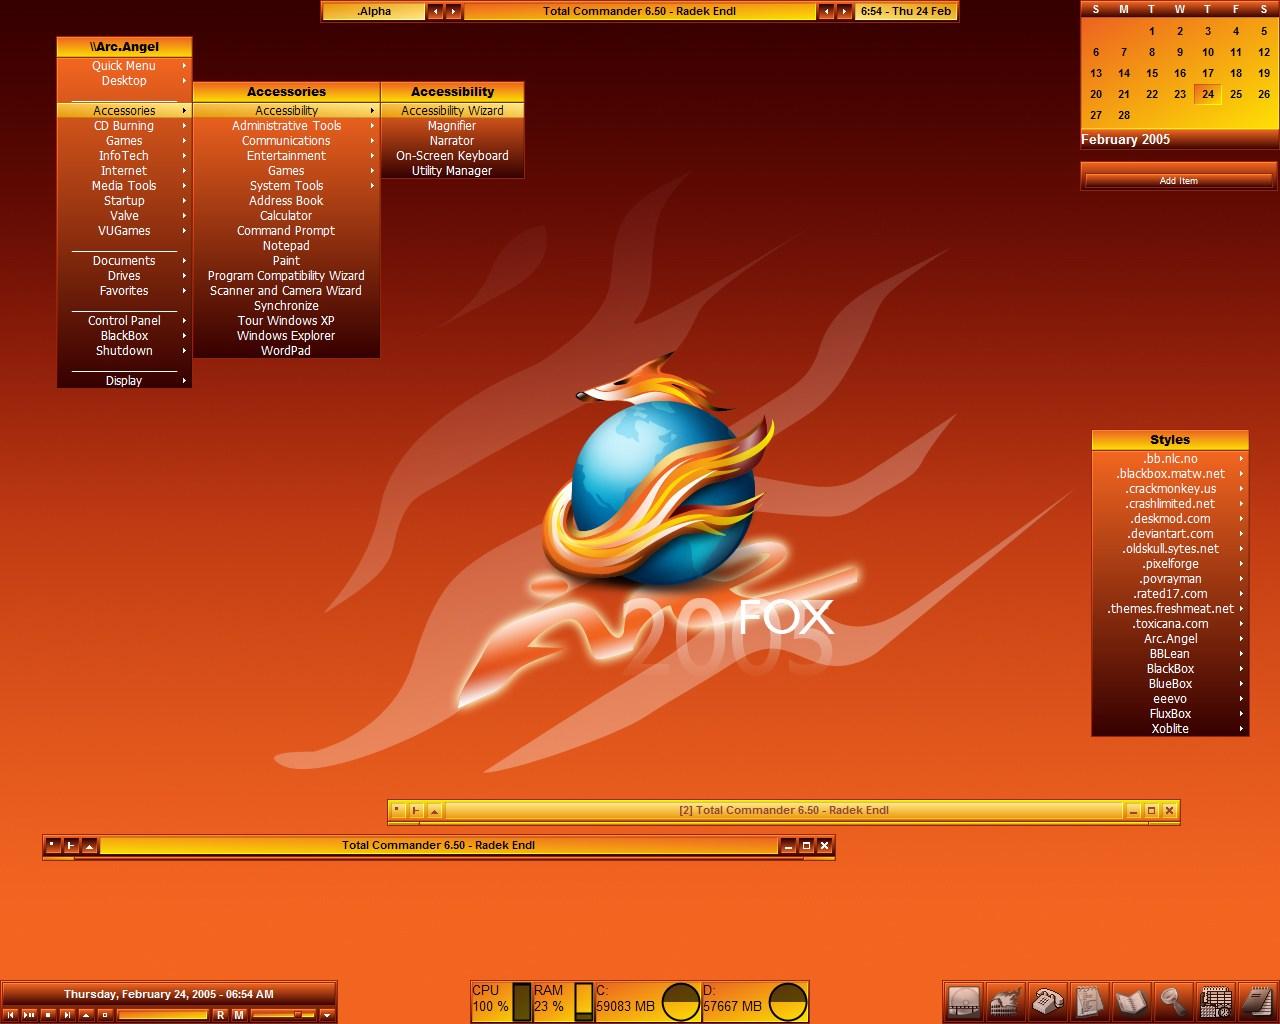Viewport: 1280px width, 1024px height.
Task: Expand Media Tools submenu
Action: point(124,186)
